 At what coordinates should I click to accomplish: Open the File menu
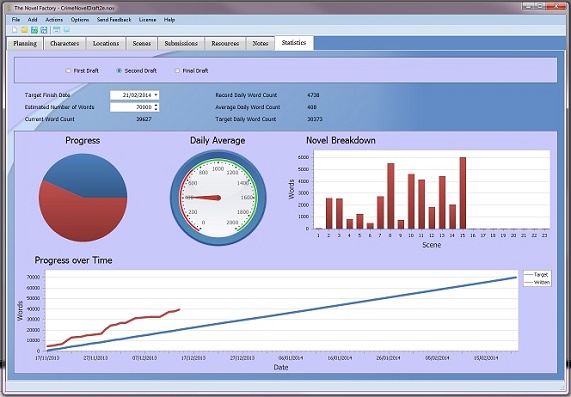pyautogui.click(x=16, y=20)
